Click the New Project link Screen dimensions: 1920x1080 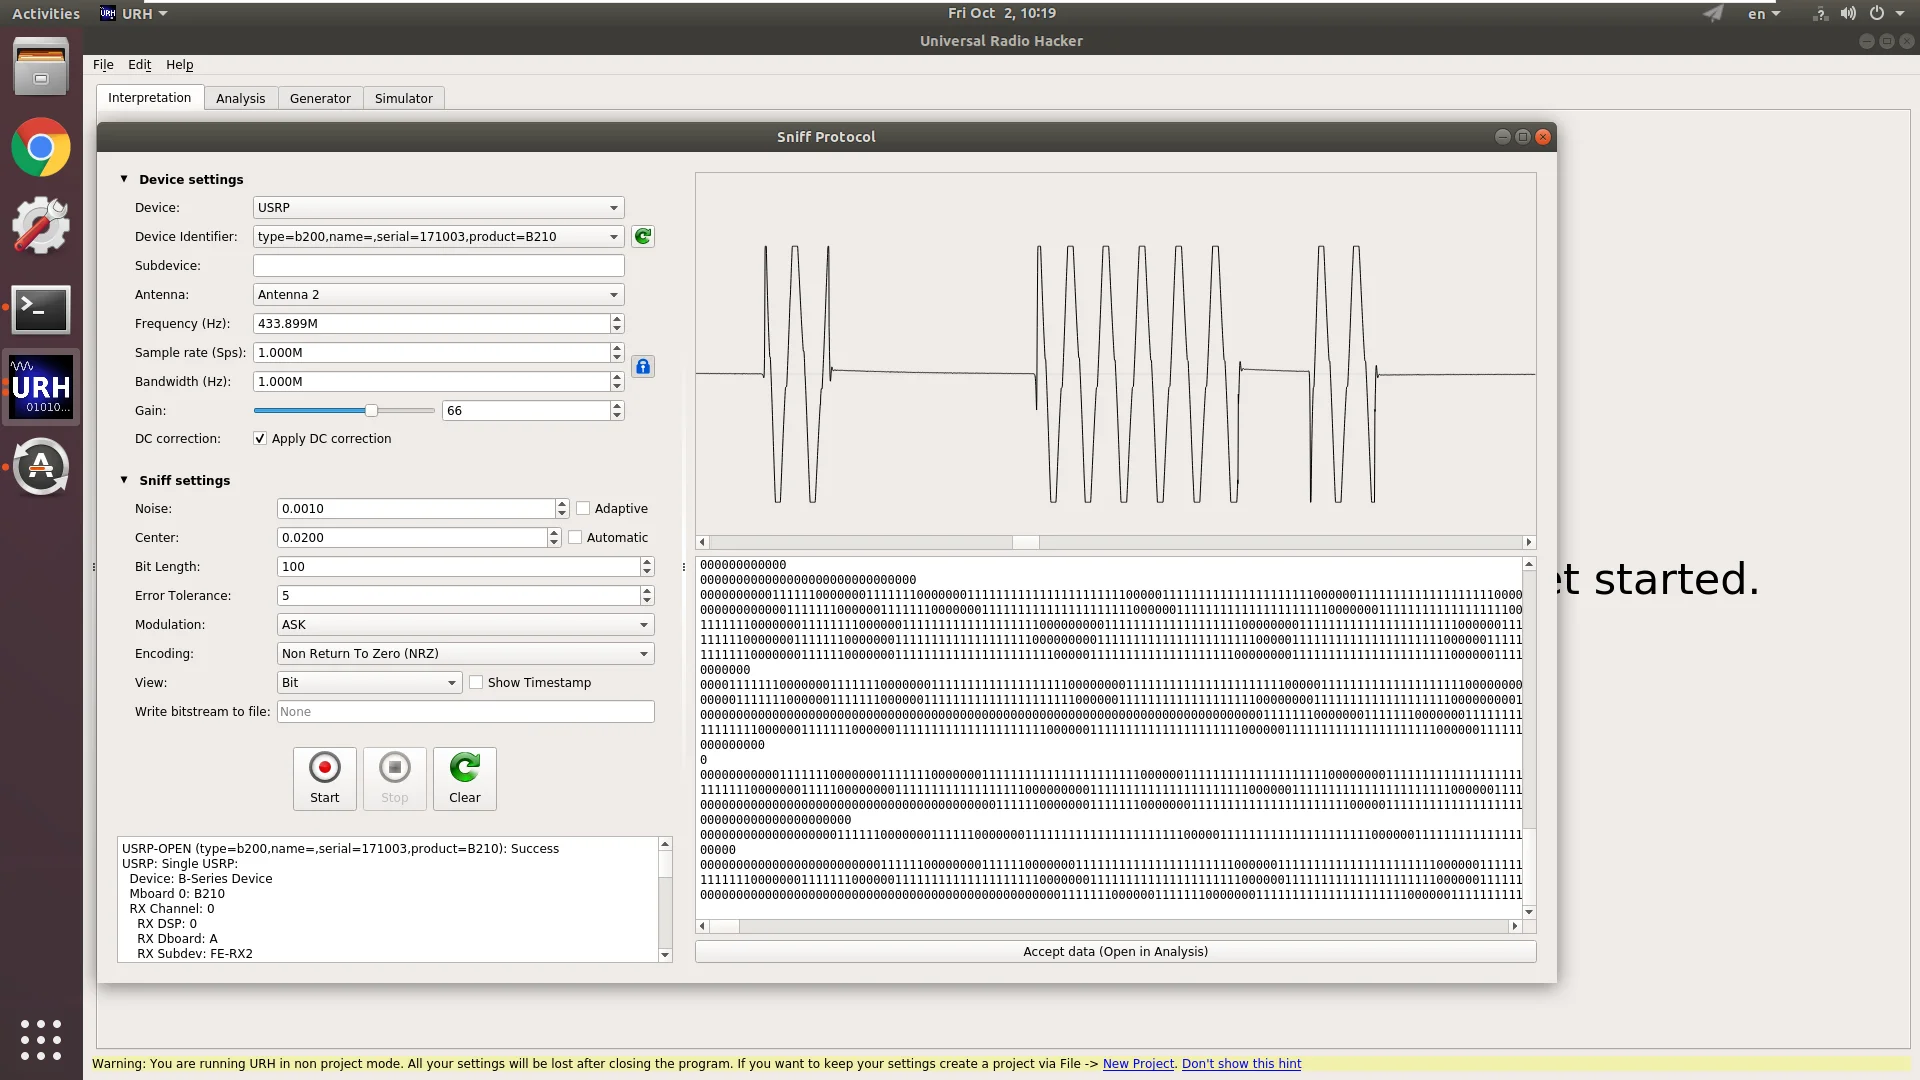coord(1138,1064)
